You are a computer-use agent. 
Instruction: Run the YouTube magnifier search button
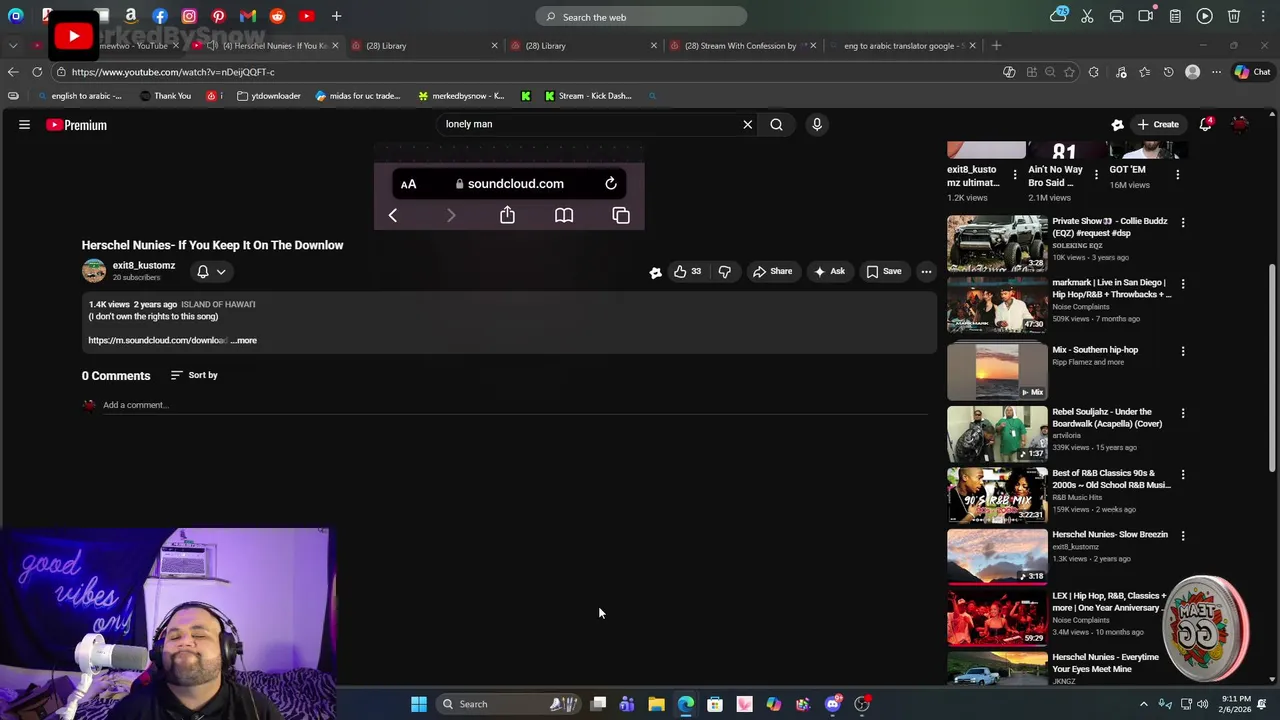click(x=776, y=124)
